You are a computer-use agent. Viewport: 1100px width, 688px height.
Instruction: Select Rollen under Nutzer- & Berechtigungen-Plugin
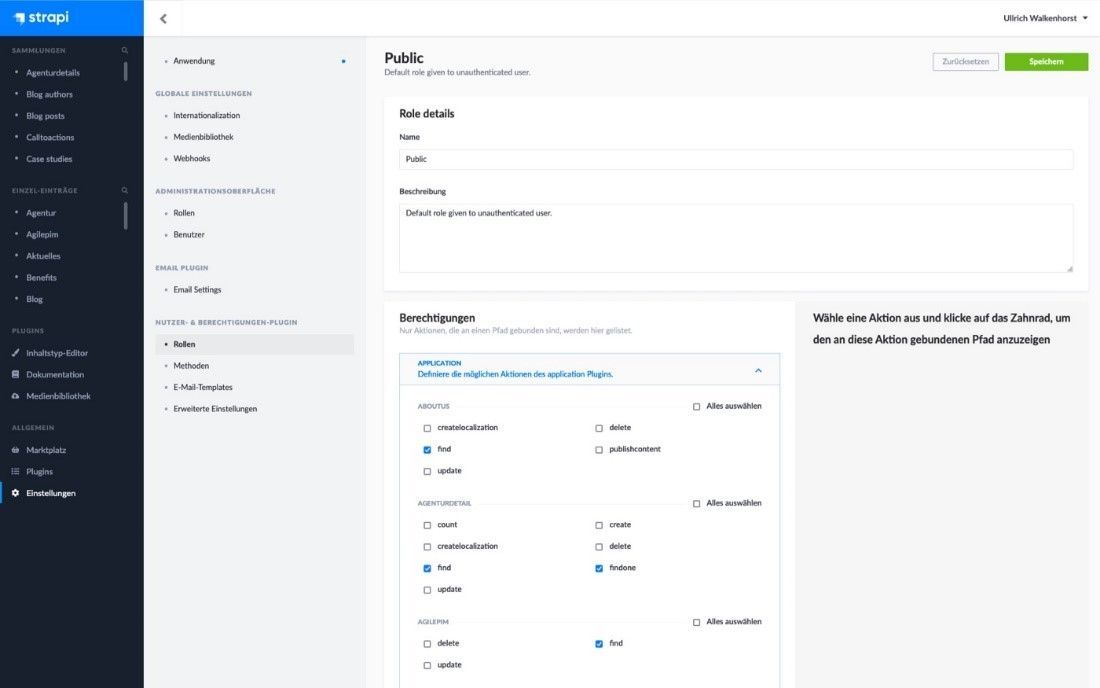(x=183, y=343)
